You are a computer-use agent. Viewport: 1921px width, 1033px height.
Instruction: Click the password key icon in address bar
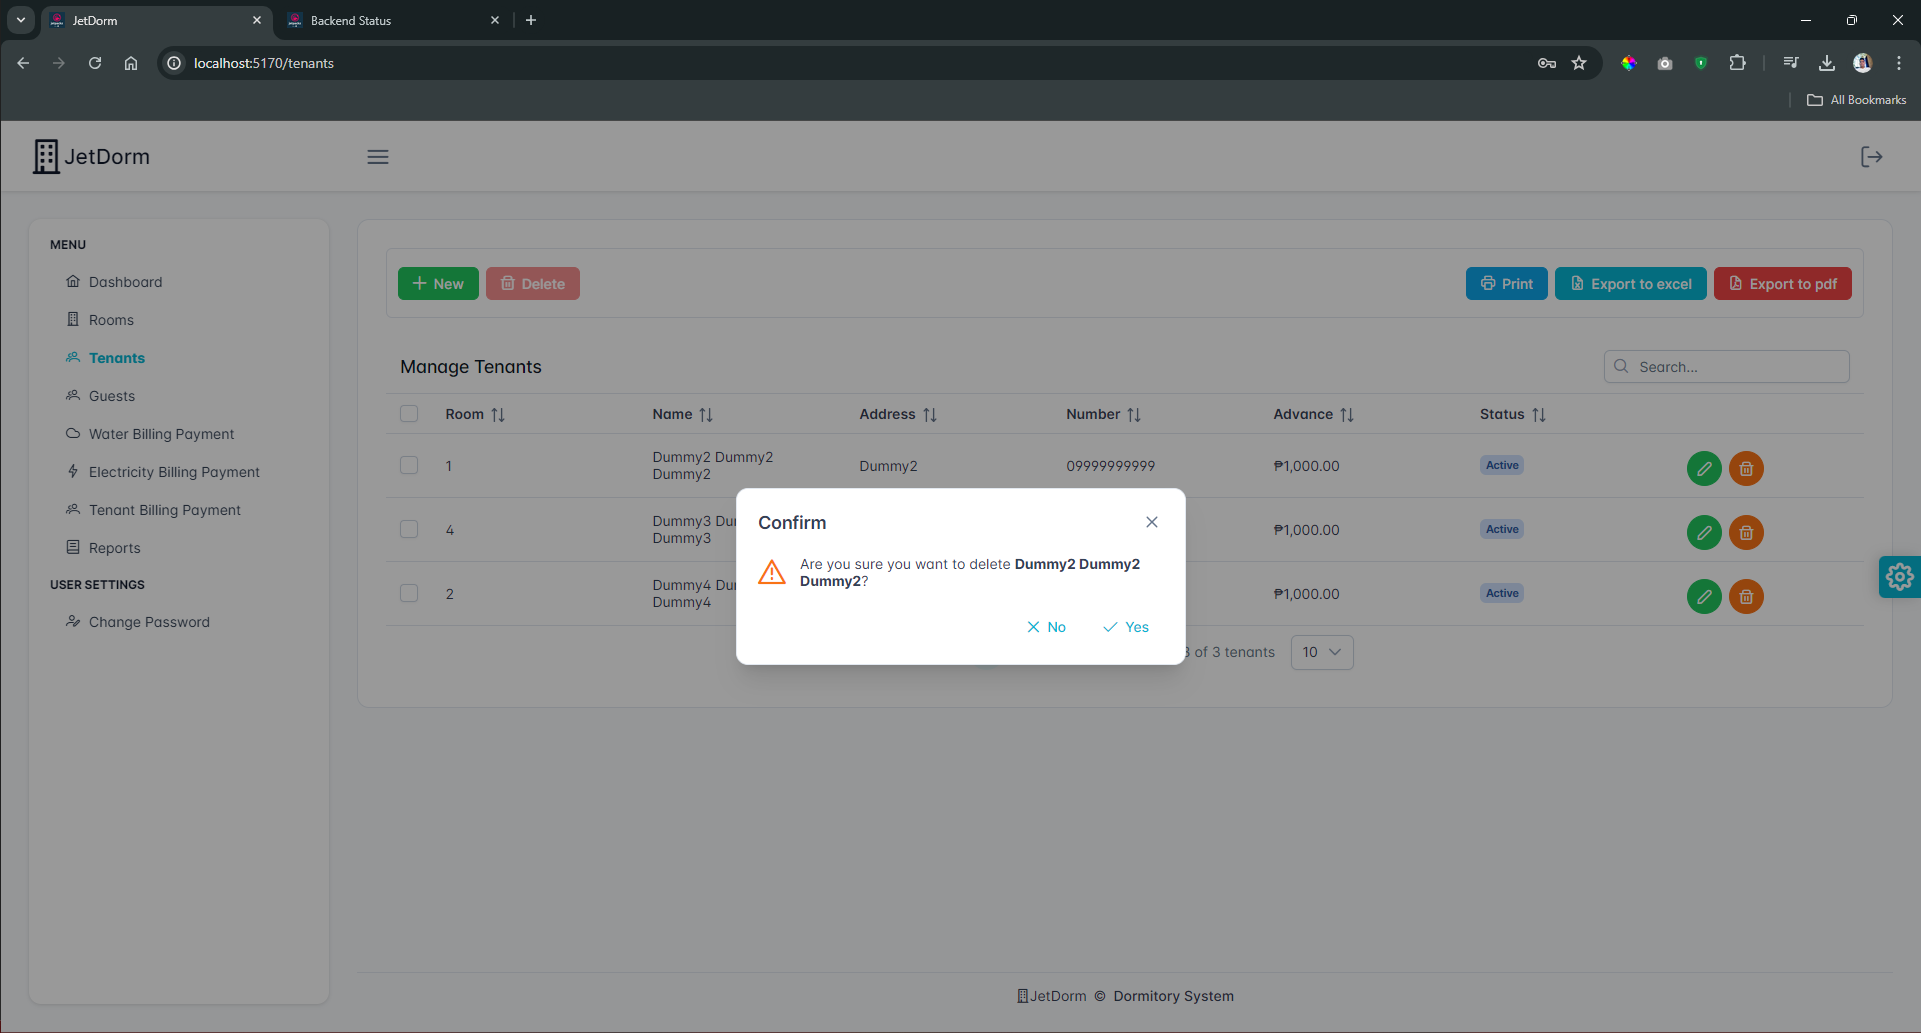(x=1547, y=63)
